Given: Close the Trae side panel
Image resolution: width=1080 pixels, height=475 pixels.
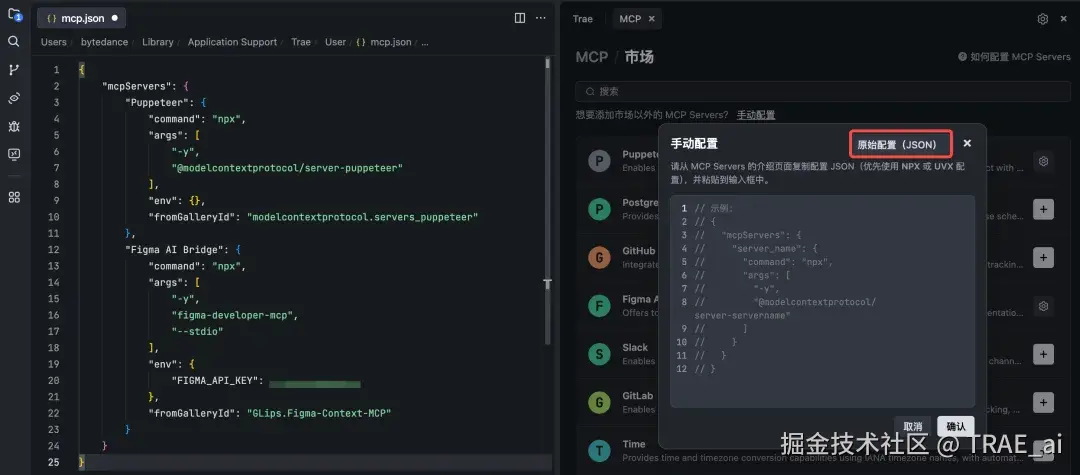Looking at the screenshot, I should click(1063, 19).
